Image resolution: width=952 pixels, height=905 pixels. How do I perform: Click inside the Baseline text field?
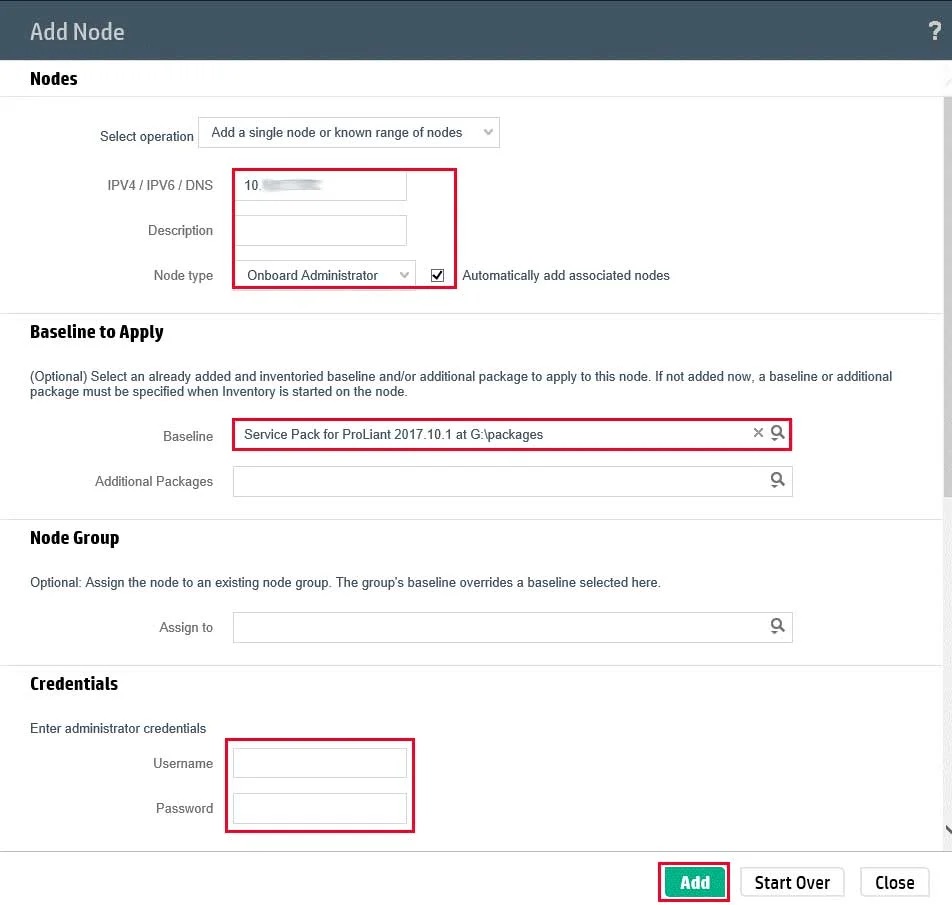490,434
